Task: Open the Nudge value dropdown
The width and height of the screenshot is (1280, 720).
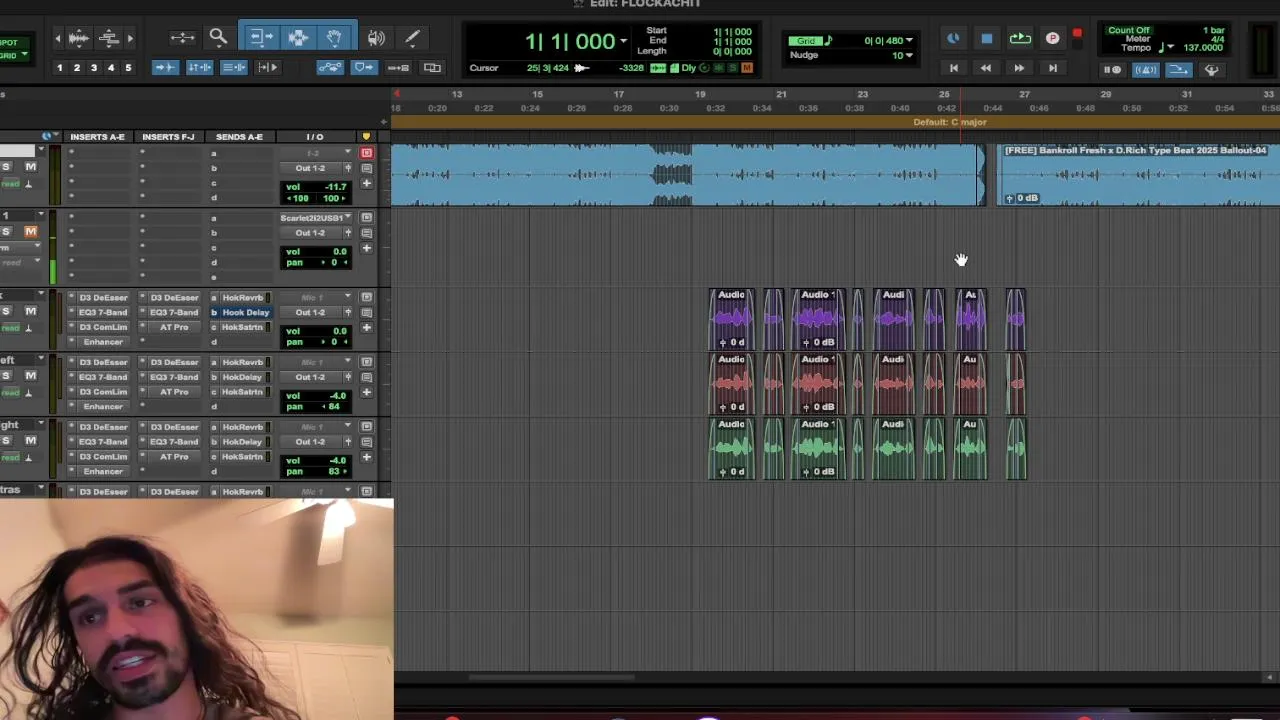Action: [909, 55]
